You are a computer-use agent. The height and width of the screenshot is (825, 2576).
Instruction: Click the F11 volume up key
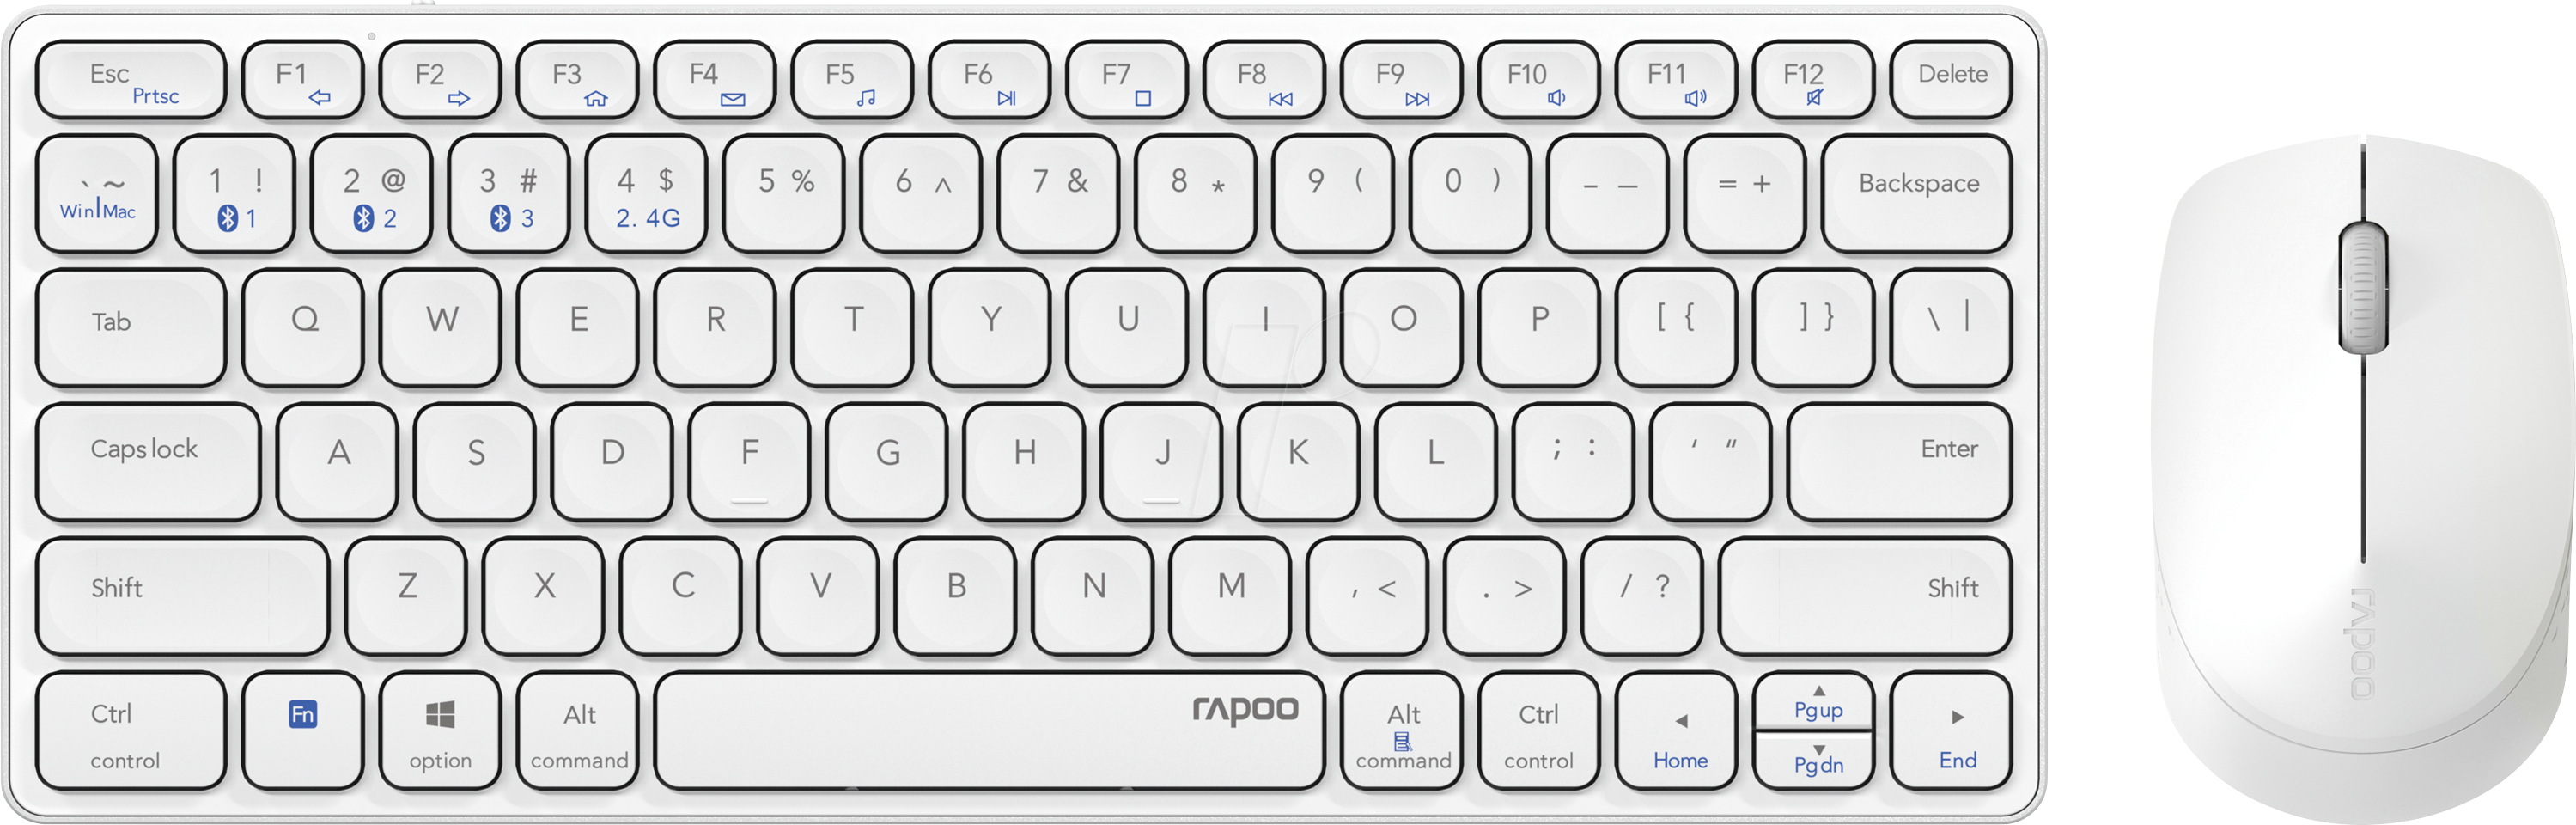(x=1677, y=79)
